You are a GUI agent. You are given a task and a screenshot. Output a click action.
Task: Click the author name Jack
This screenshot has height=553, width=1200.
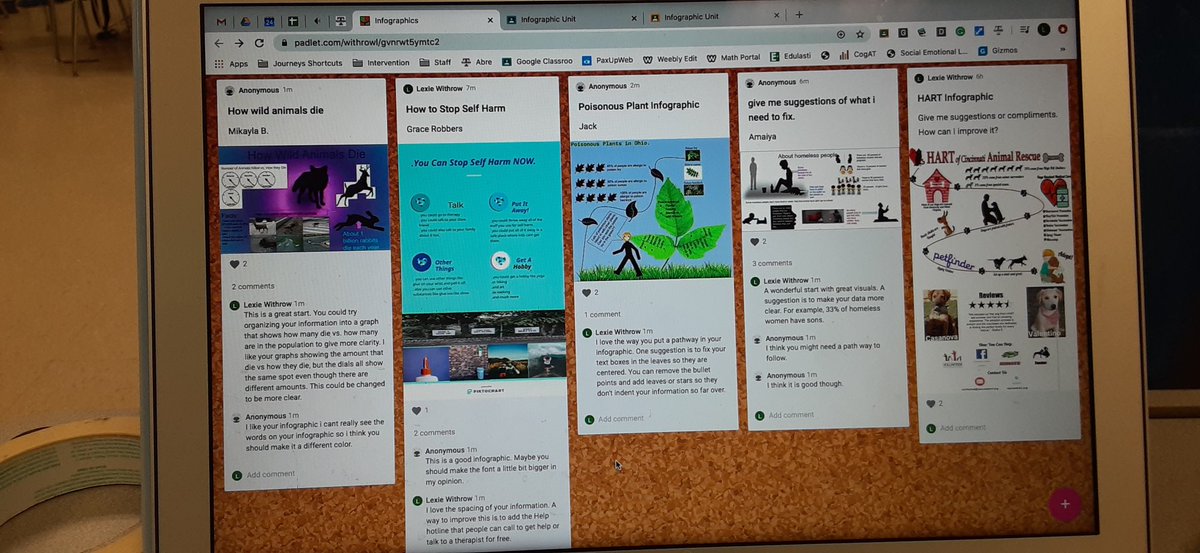(x=587, y=126)
